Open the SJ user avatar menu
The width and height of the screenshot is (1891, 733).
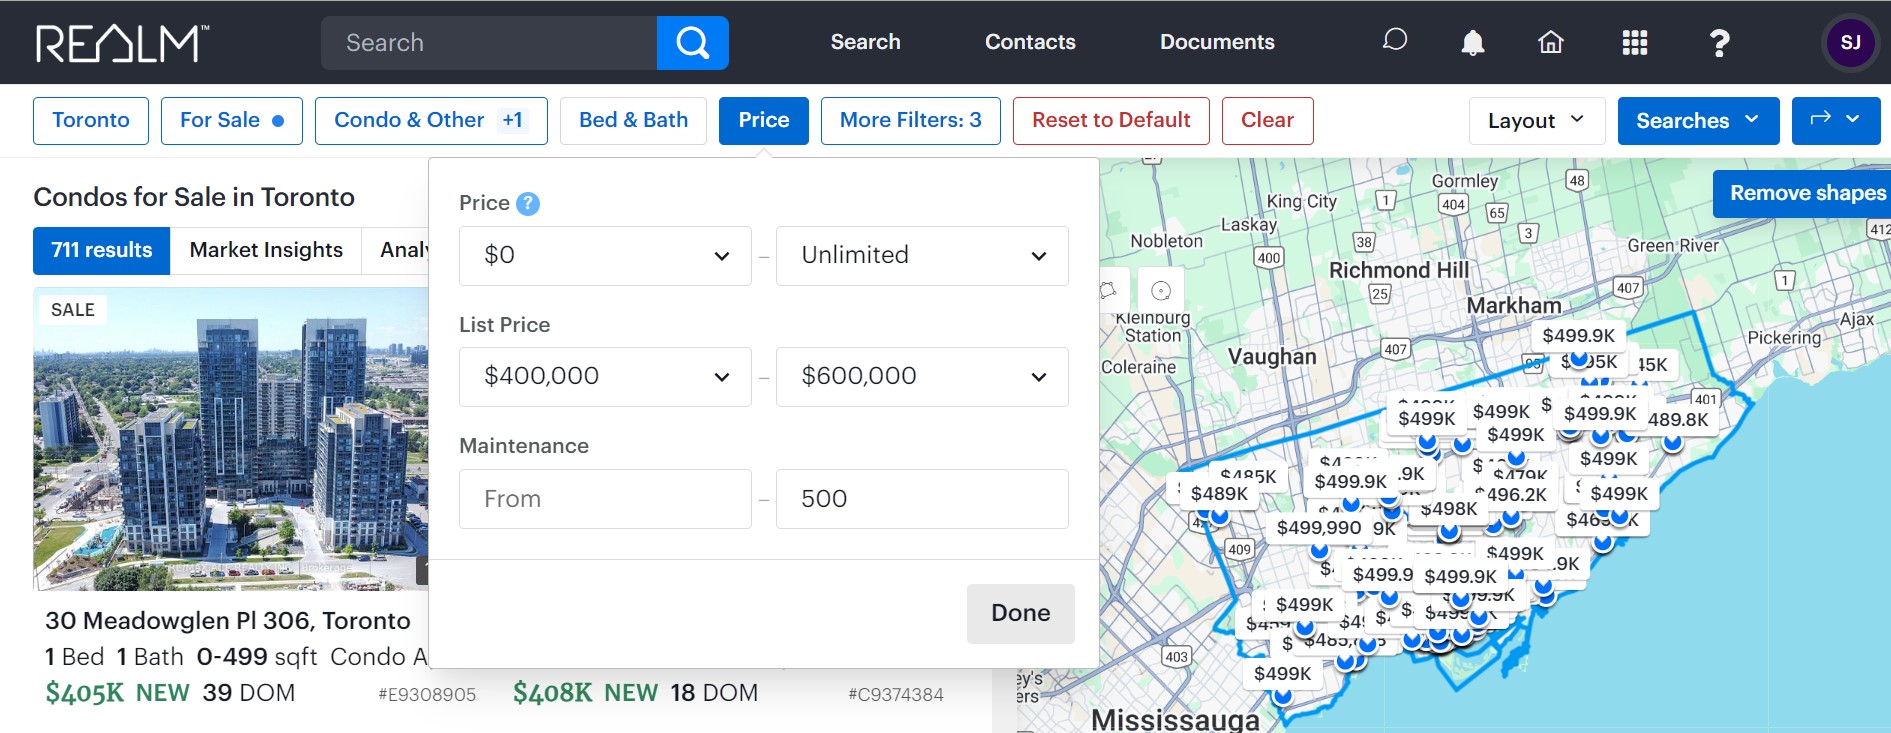1850,42
